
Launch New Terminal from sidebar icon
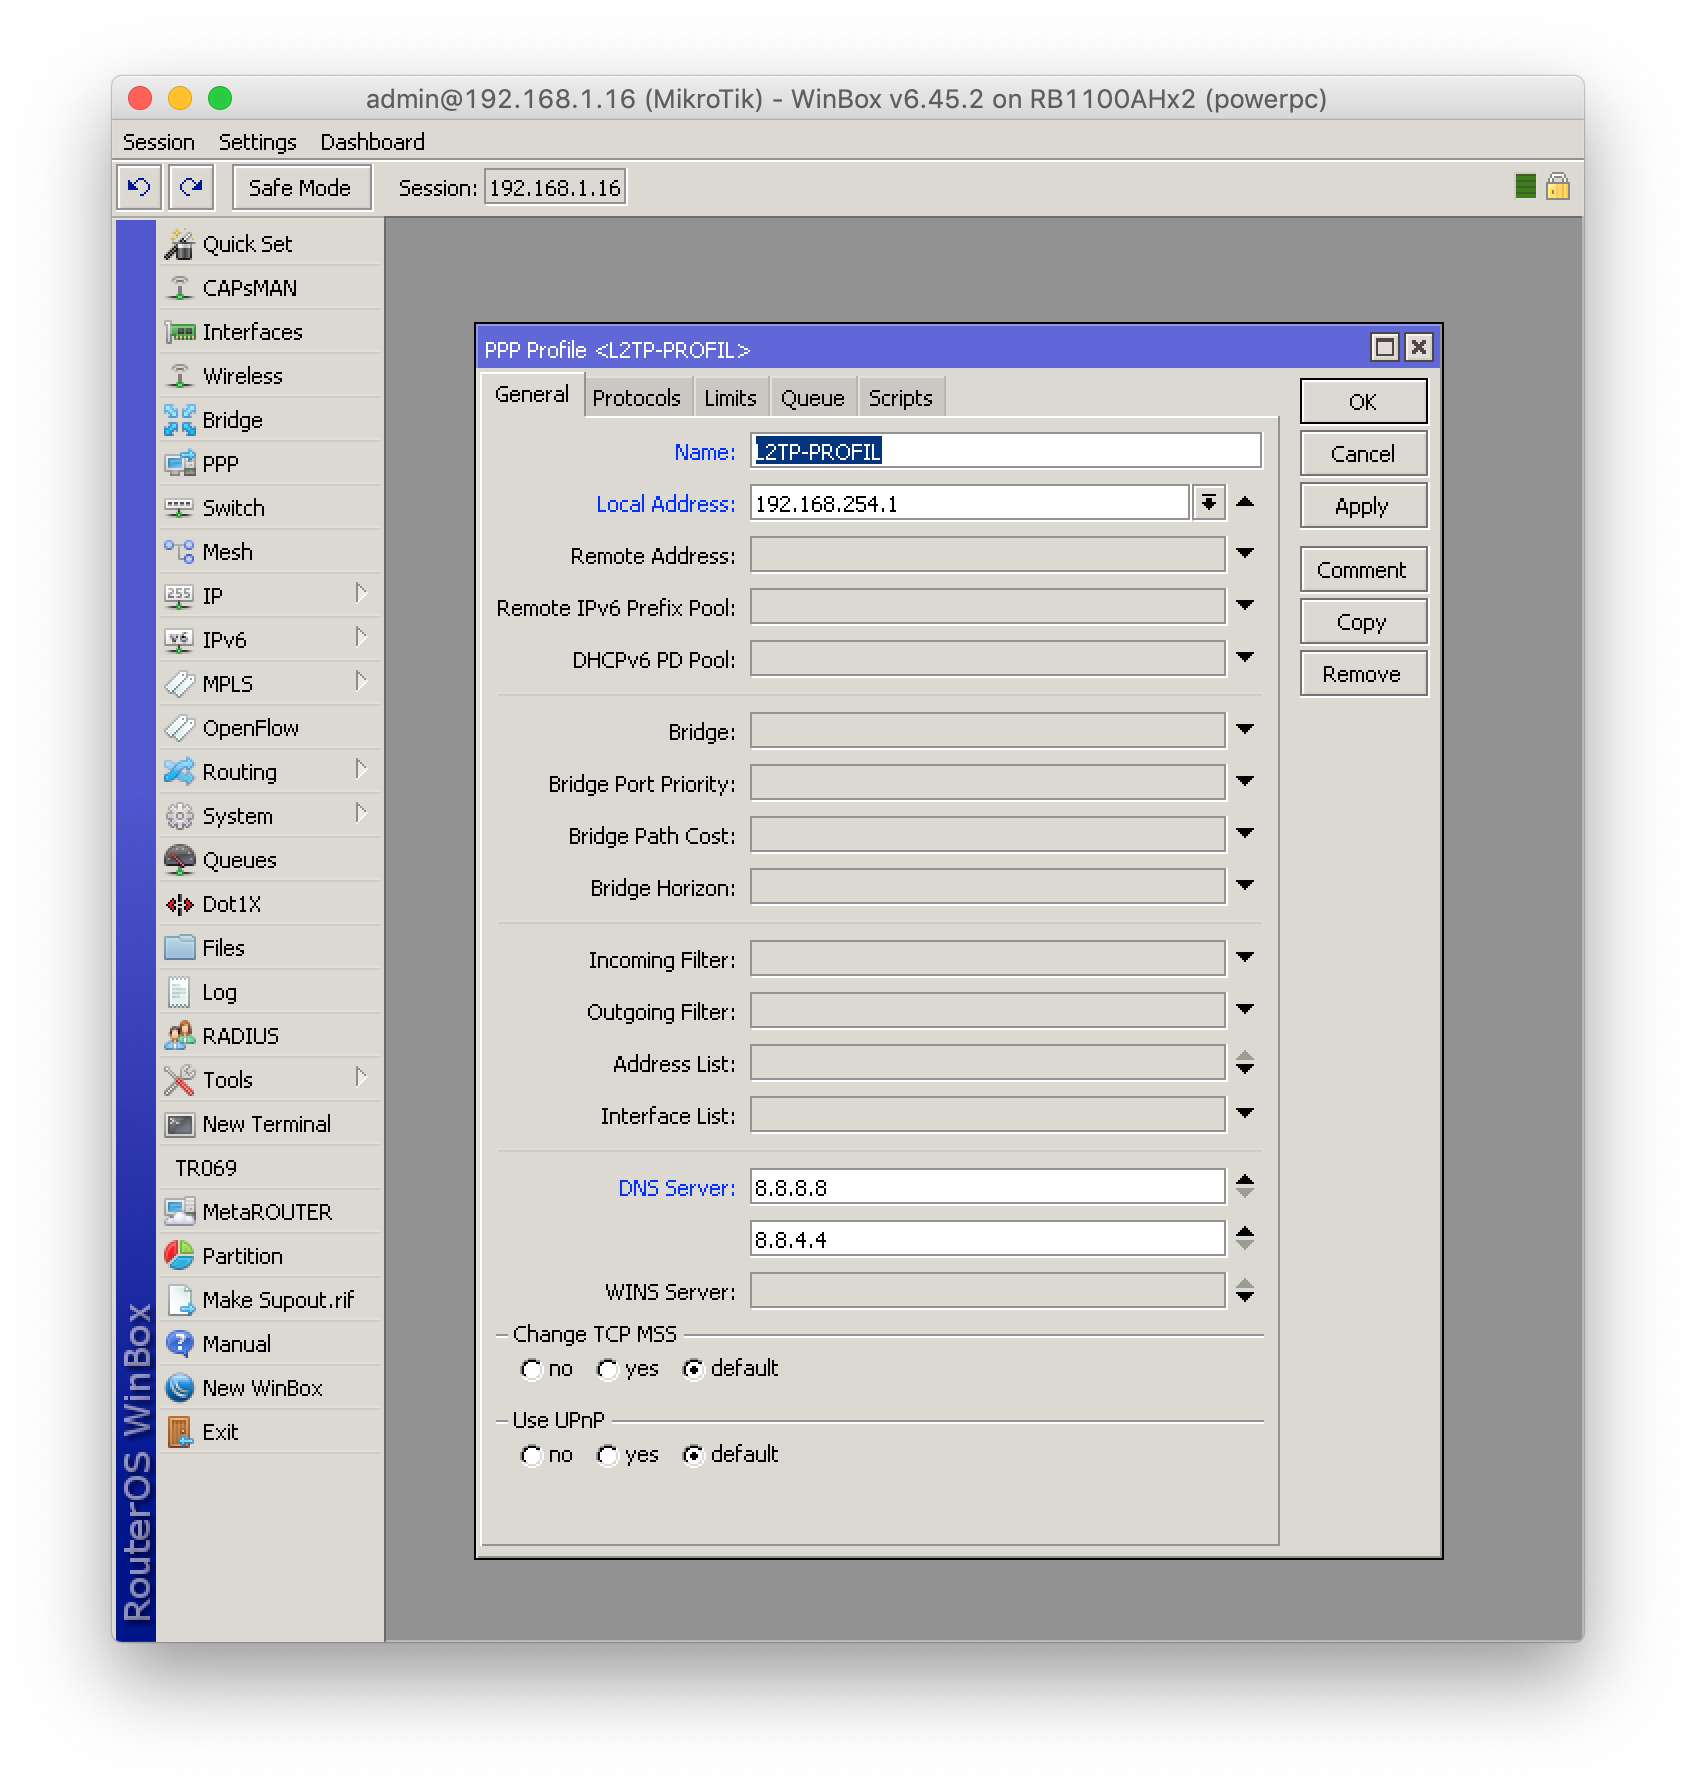179,1124
